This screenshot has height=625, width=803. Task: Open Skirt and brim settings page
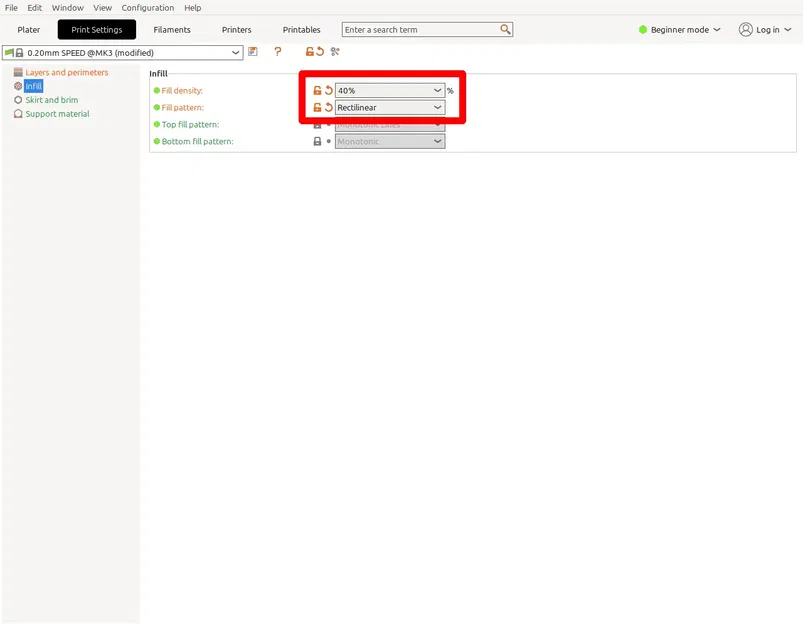click(52, 100)
